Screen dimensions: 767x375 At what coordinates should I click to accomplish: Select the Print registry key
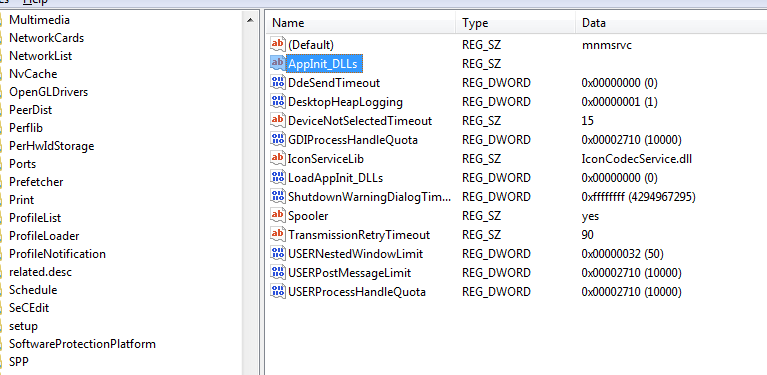22,200
